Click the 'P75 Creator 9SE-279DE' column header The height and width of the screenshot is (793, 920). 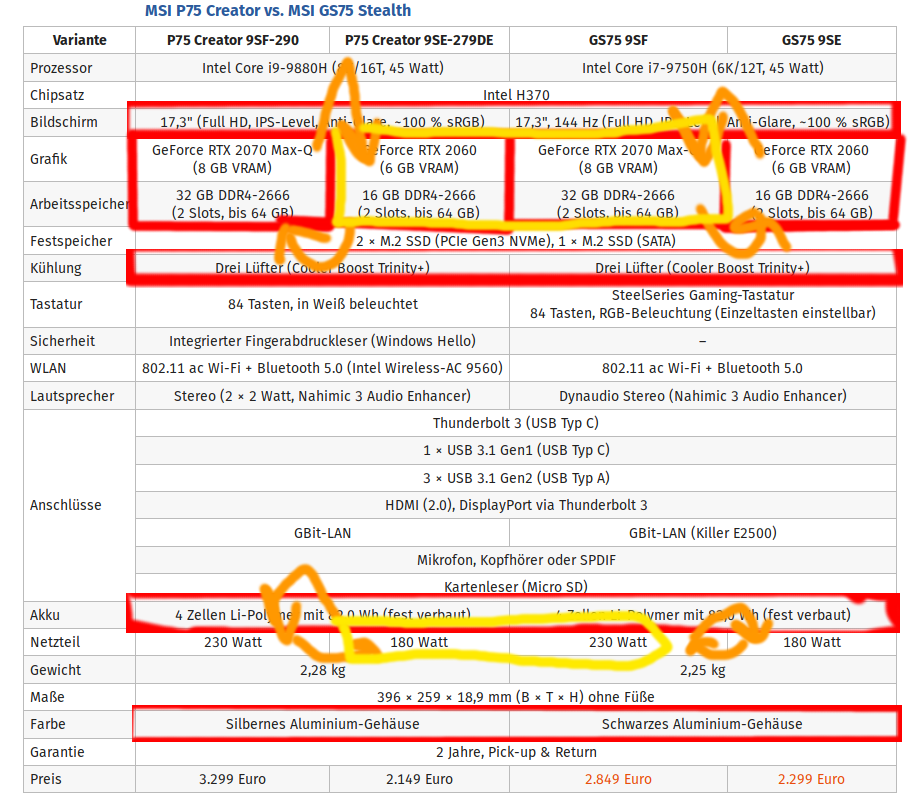tap(419, 40)
